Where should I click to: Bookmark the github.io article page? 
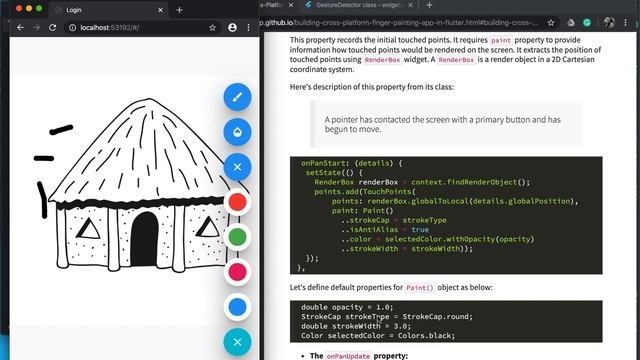click(x=551, y=22)
